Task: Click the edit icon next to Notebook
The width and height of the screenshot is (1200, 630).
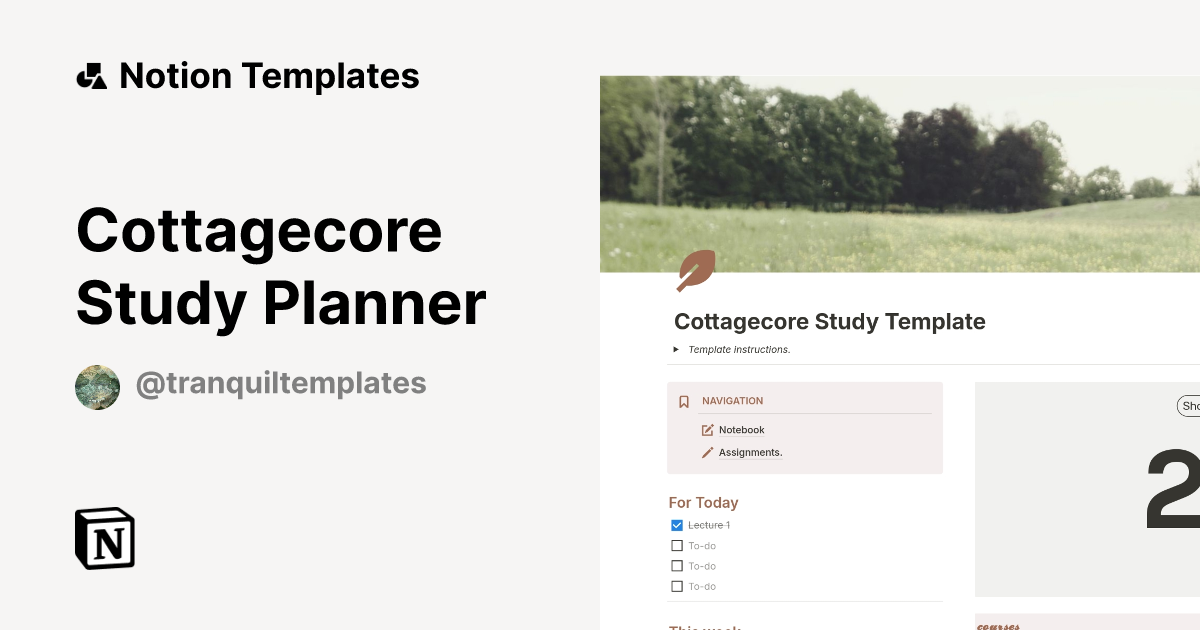Action: pyautogui.click(x=708, y=430)
